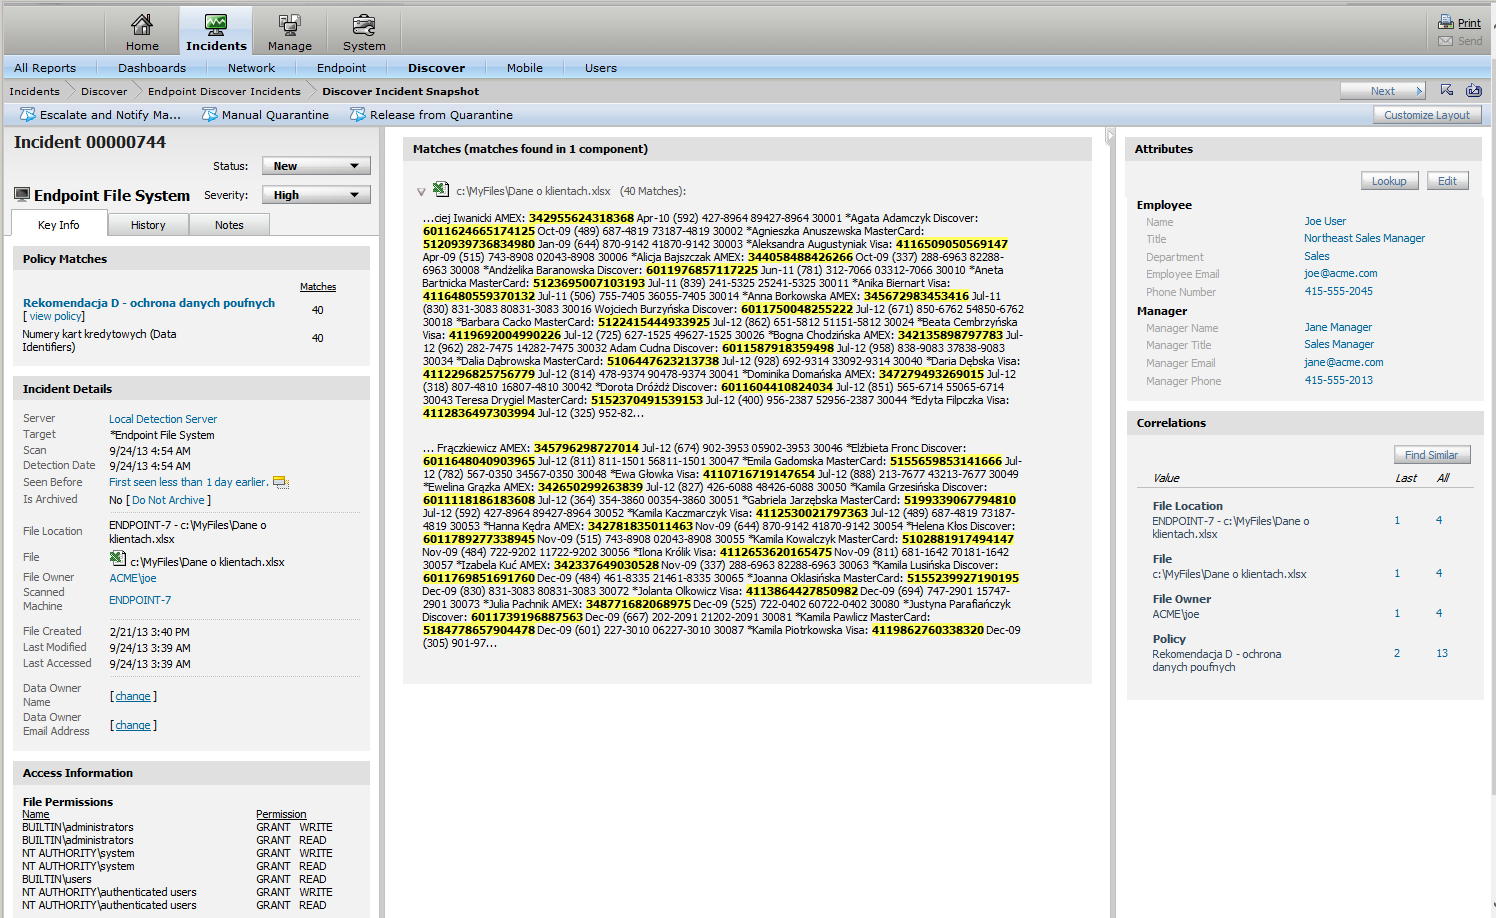Open the Local Detection Server link
The width and height of the screenshot is (1496, 918).
(x=163, y=419)
